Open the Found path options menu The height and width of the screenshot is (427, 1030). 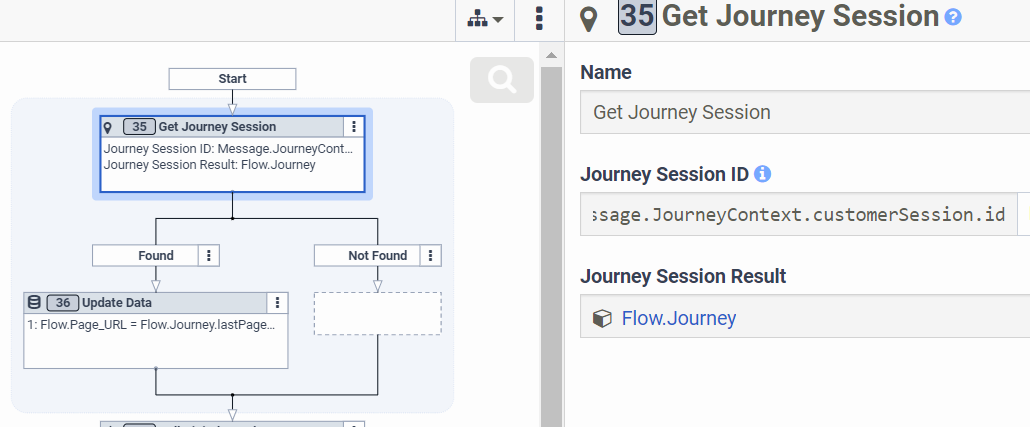click(x=209, y=256)
